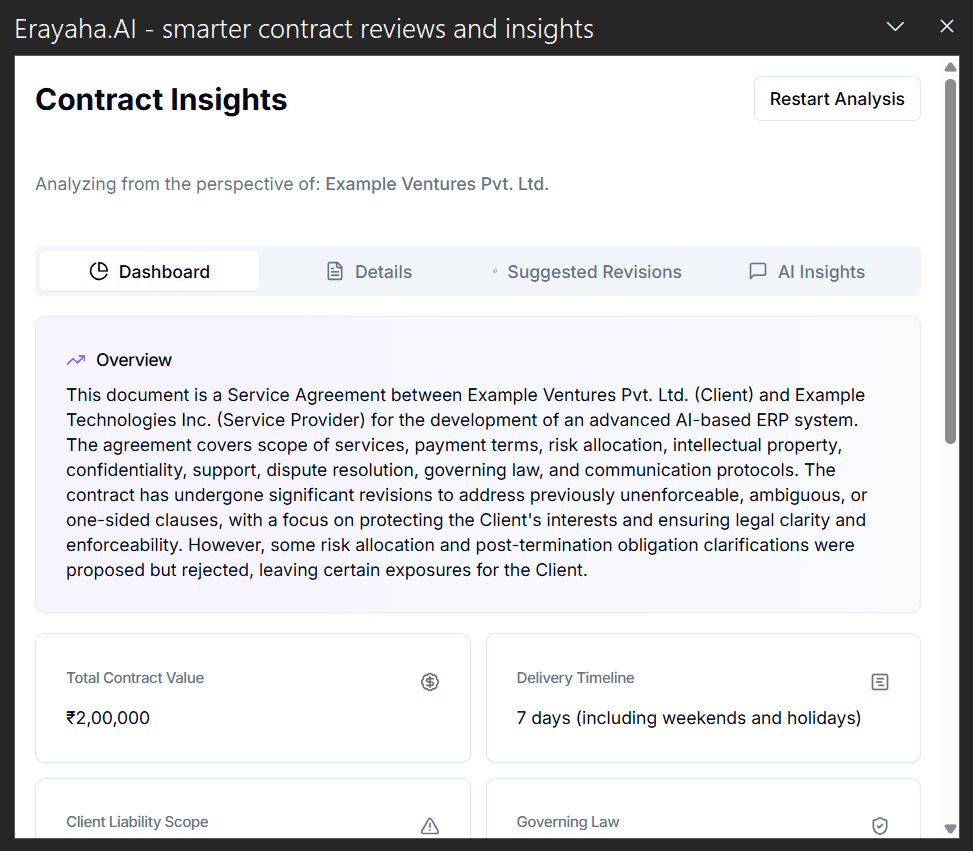Click the document icon beside Details
This screenshot has width=973, height=851.
pos(335,271)
